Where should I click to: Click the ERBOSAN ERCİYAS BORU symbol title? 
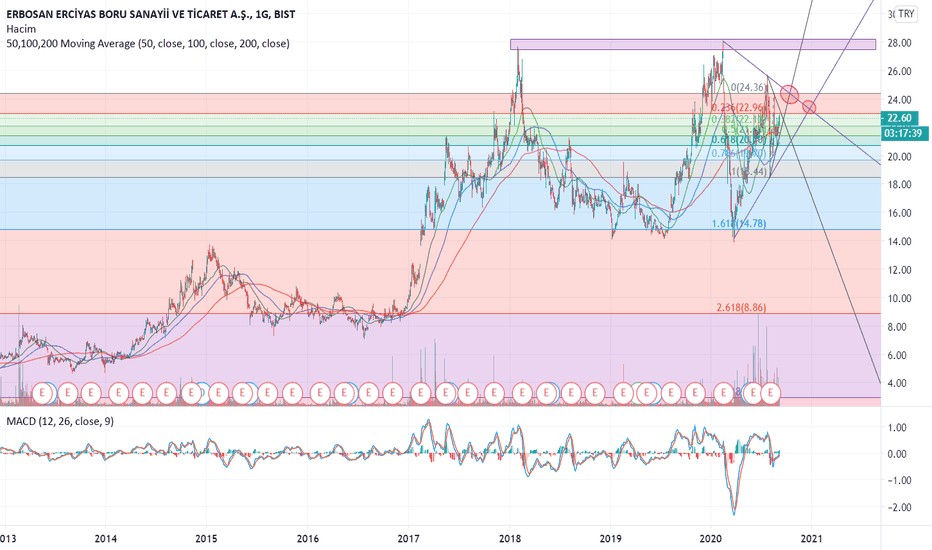(x=150, y=14)
